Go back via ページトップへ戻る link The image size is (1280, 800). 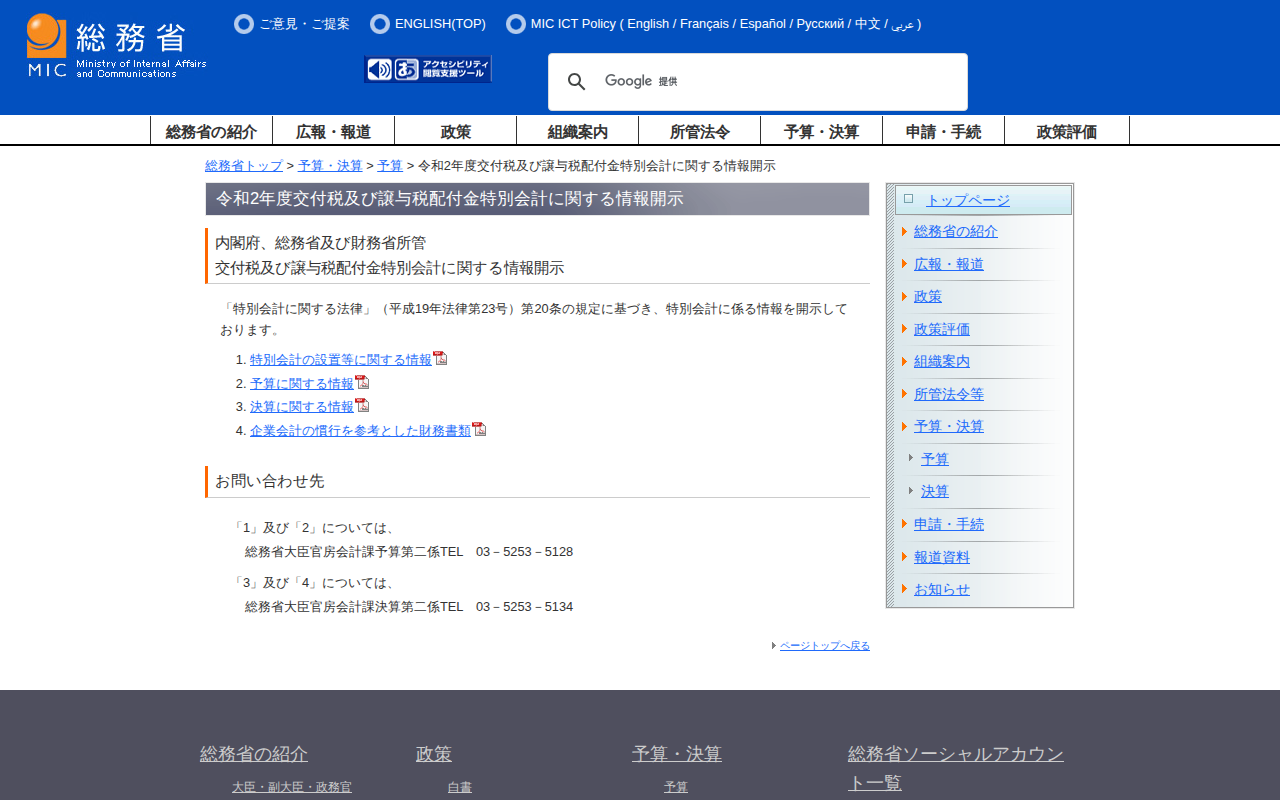824,646
